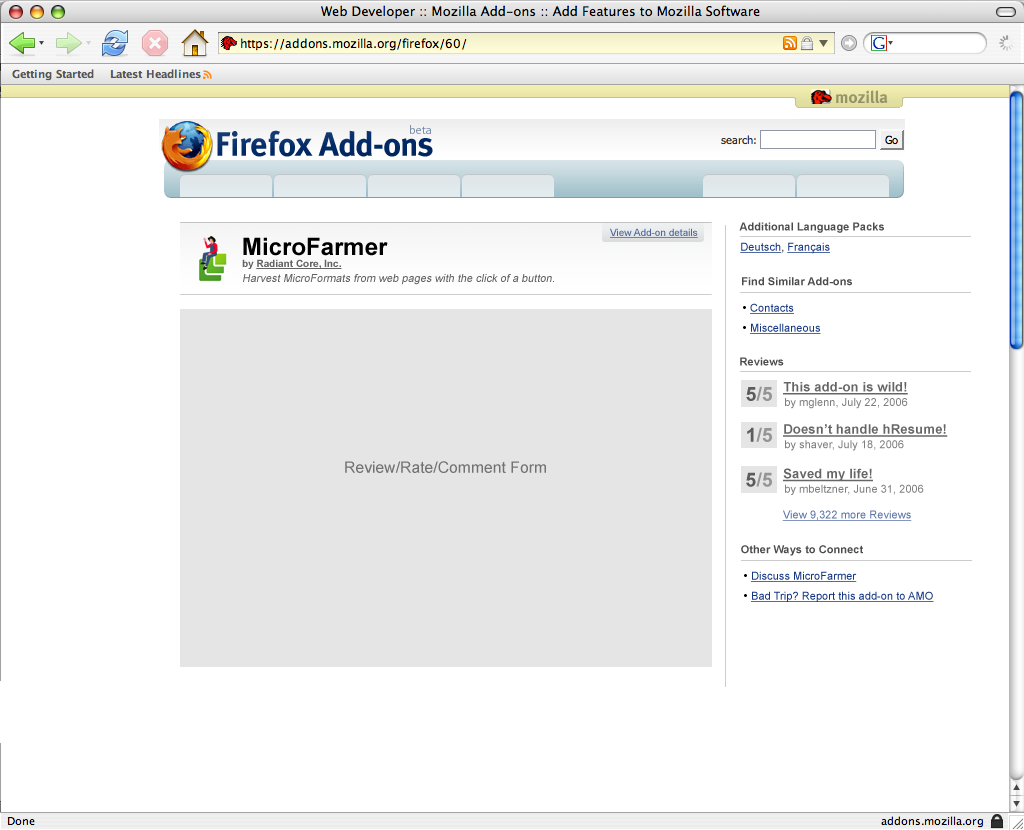Open the Forward history dropdown arrow

tap(88, 43)
